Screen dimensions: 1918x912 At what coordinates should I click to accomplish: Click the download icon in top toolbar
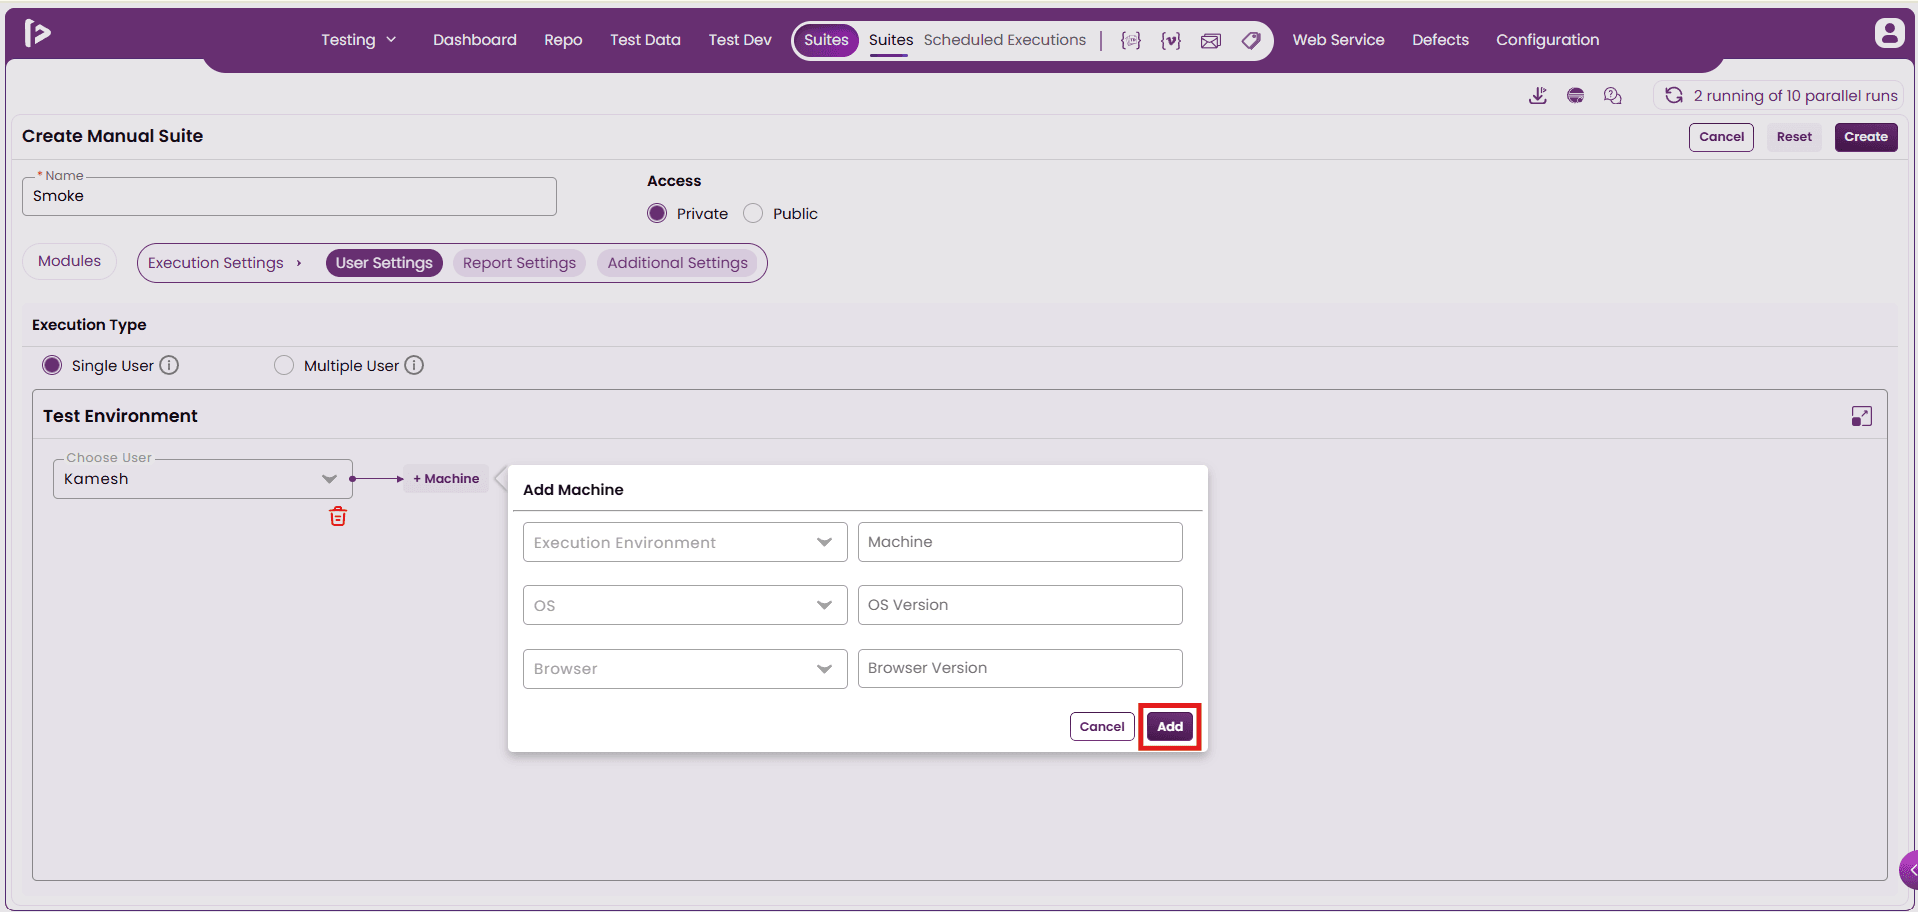[x=1538, y=95]
